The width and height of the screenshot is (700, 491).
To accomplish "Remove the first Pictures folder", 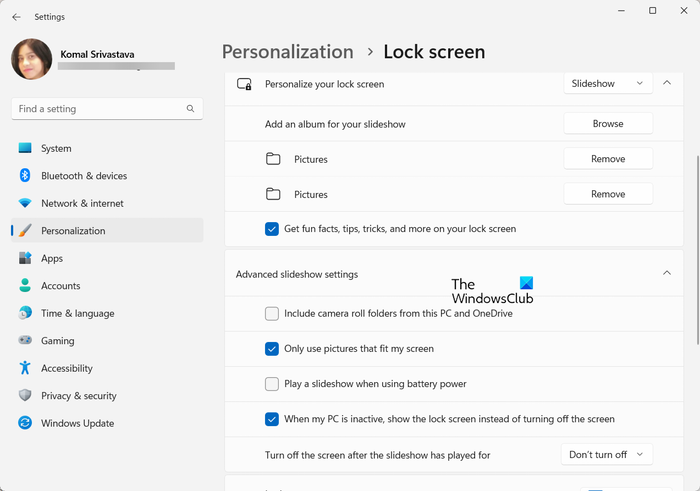I will (608, 159).
